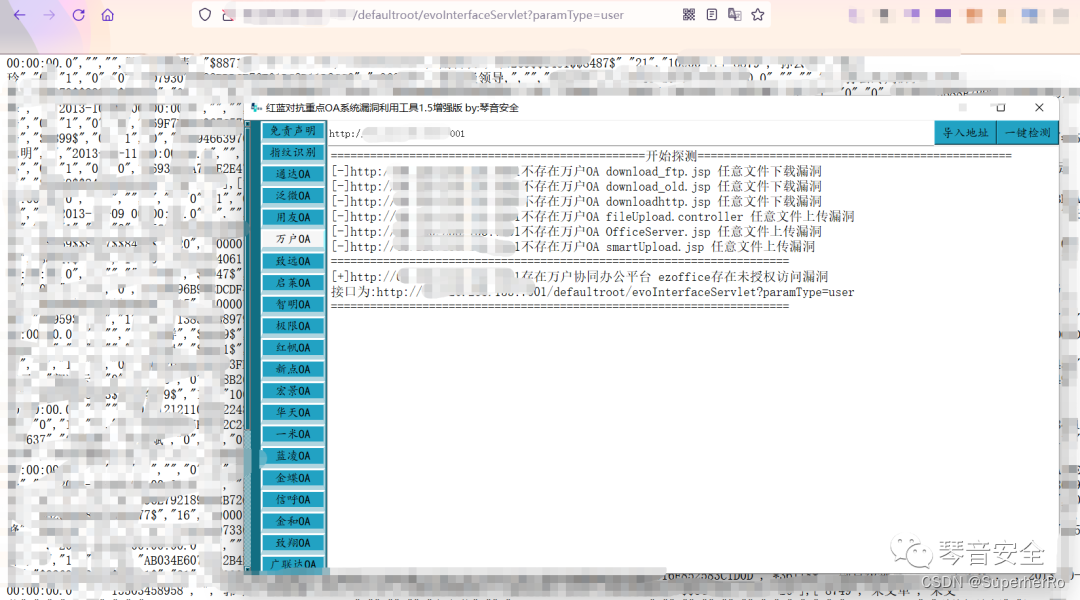This screenshot has width=1080, height=600.
Task: Open the tracking protection shield in address bar
Action: (x=204, y=14)
